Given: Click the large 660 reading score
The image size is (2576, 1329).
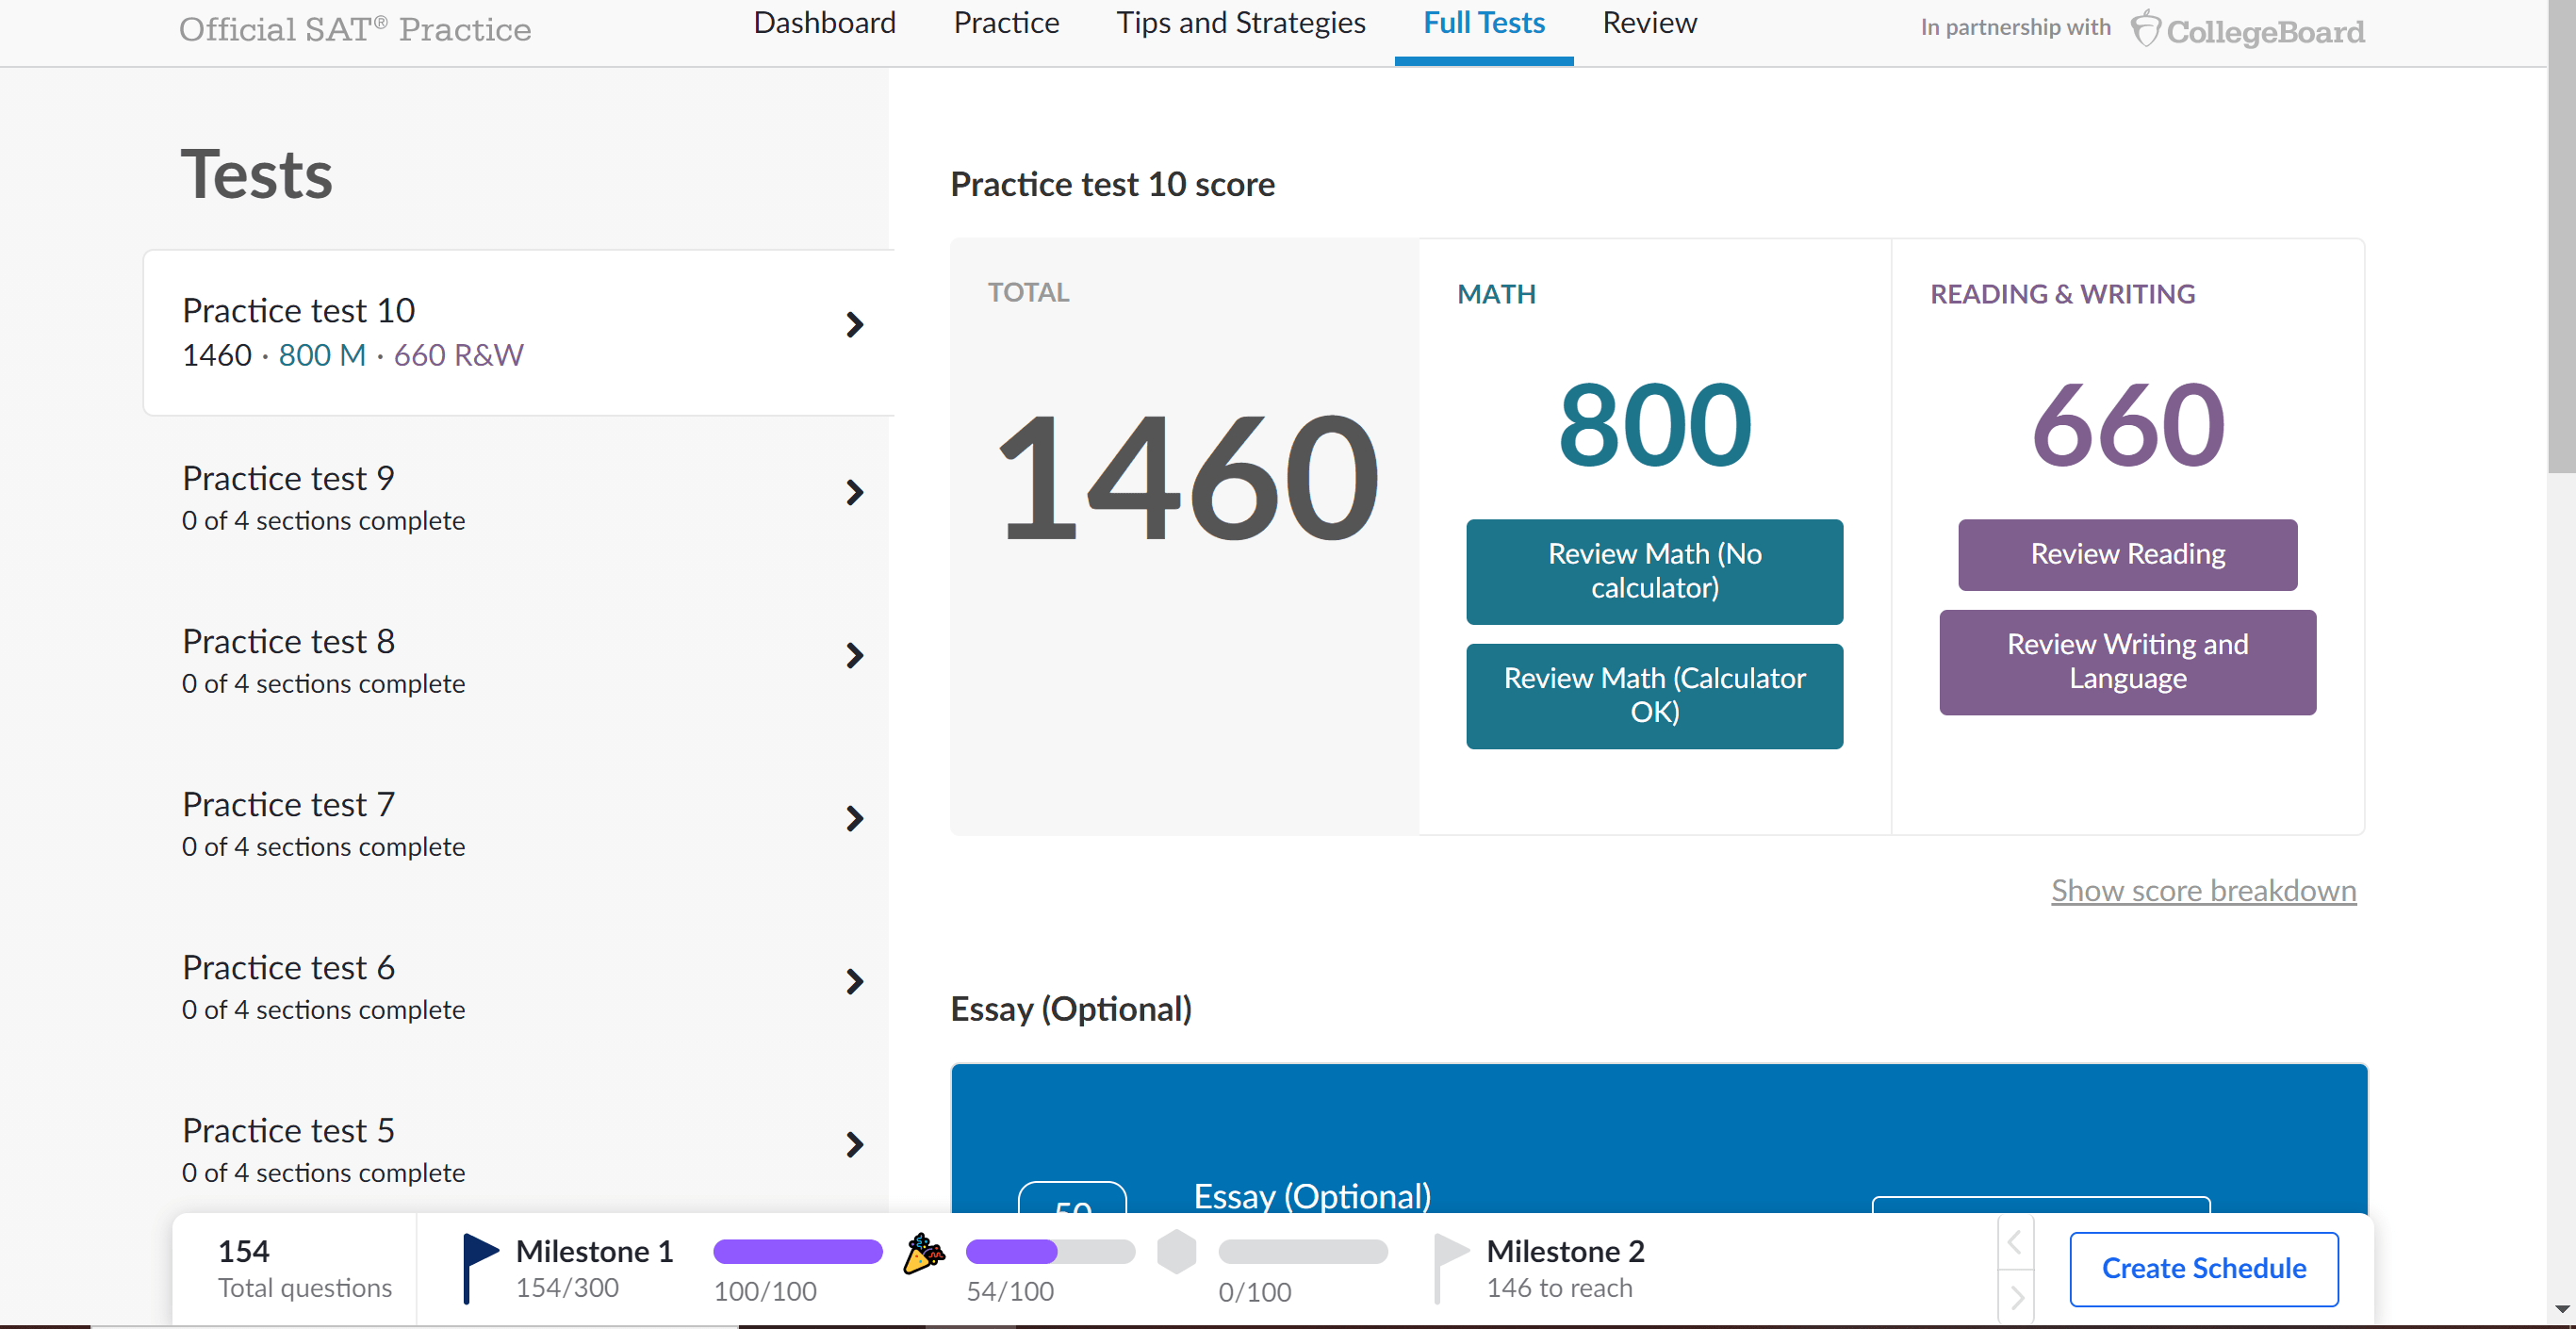Looking at the screenshot, I should (2128, 425).
